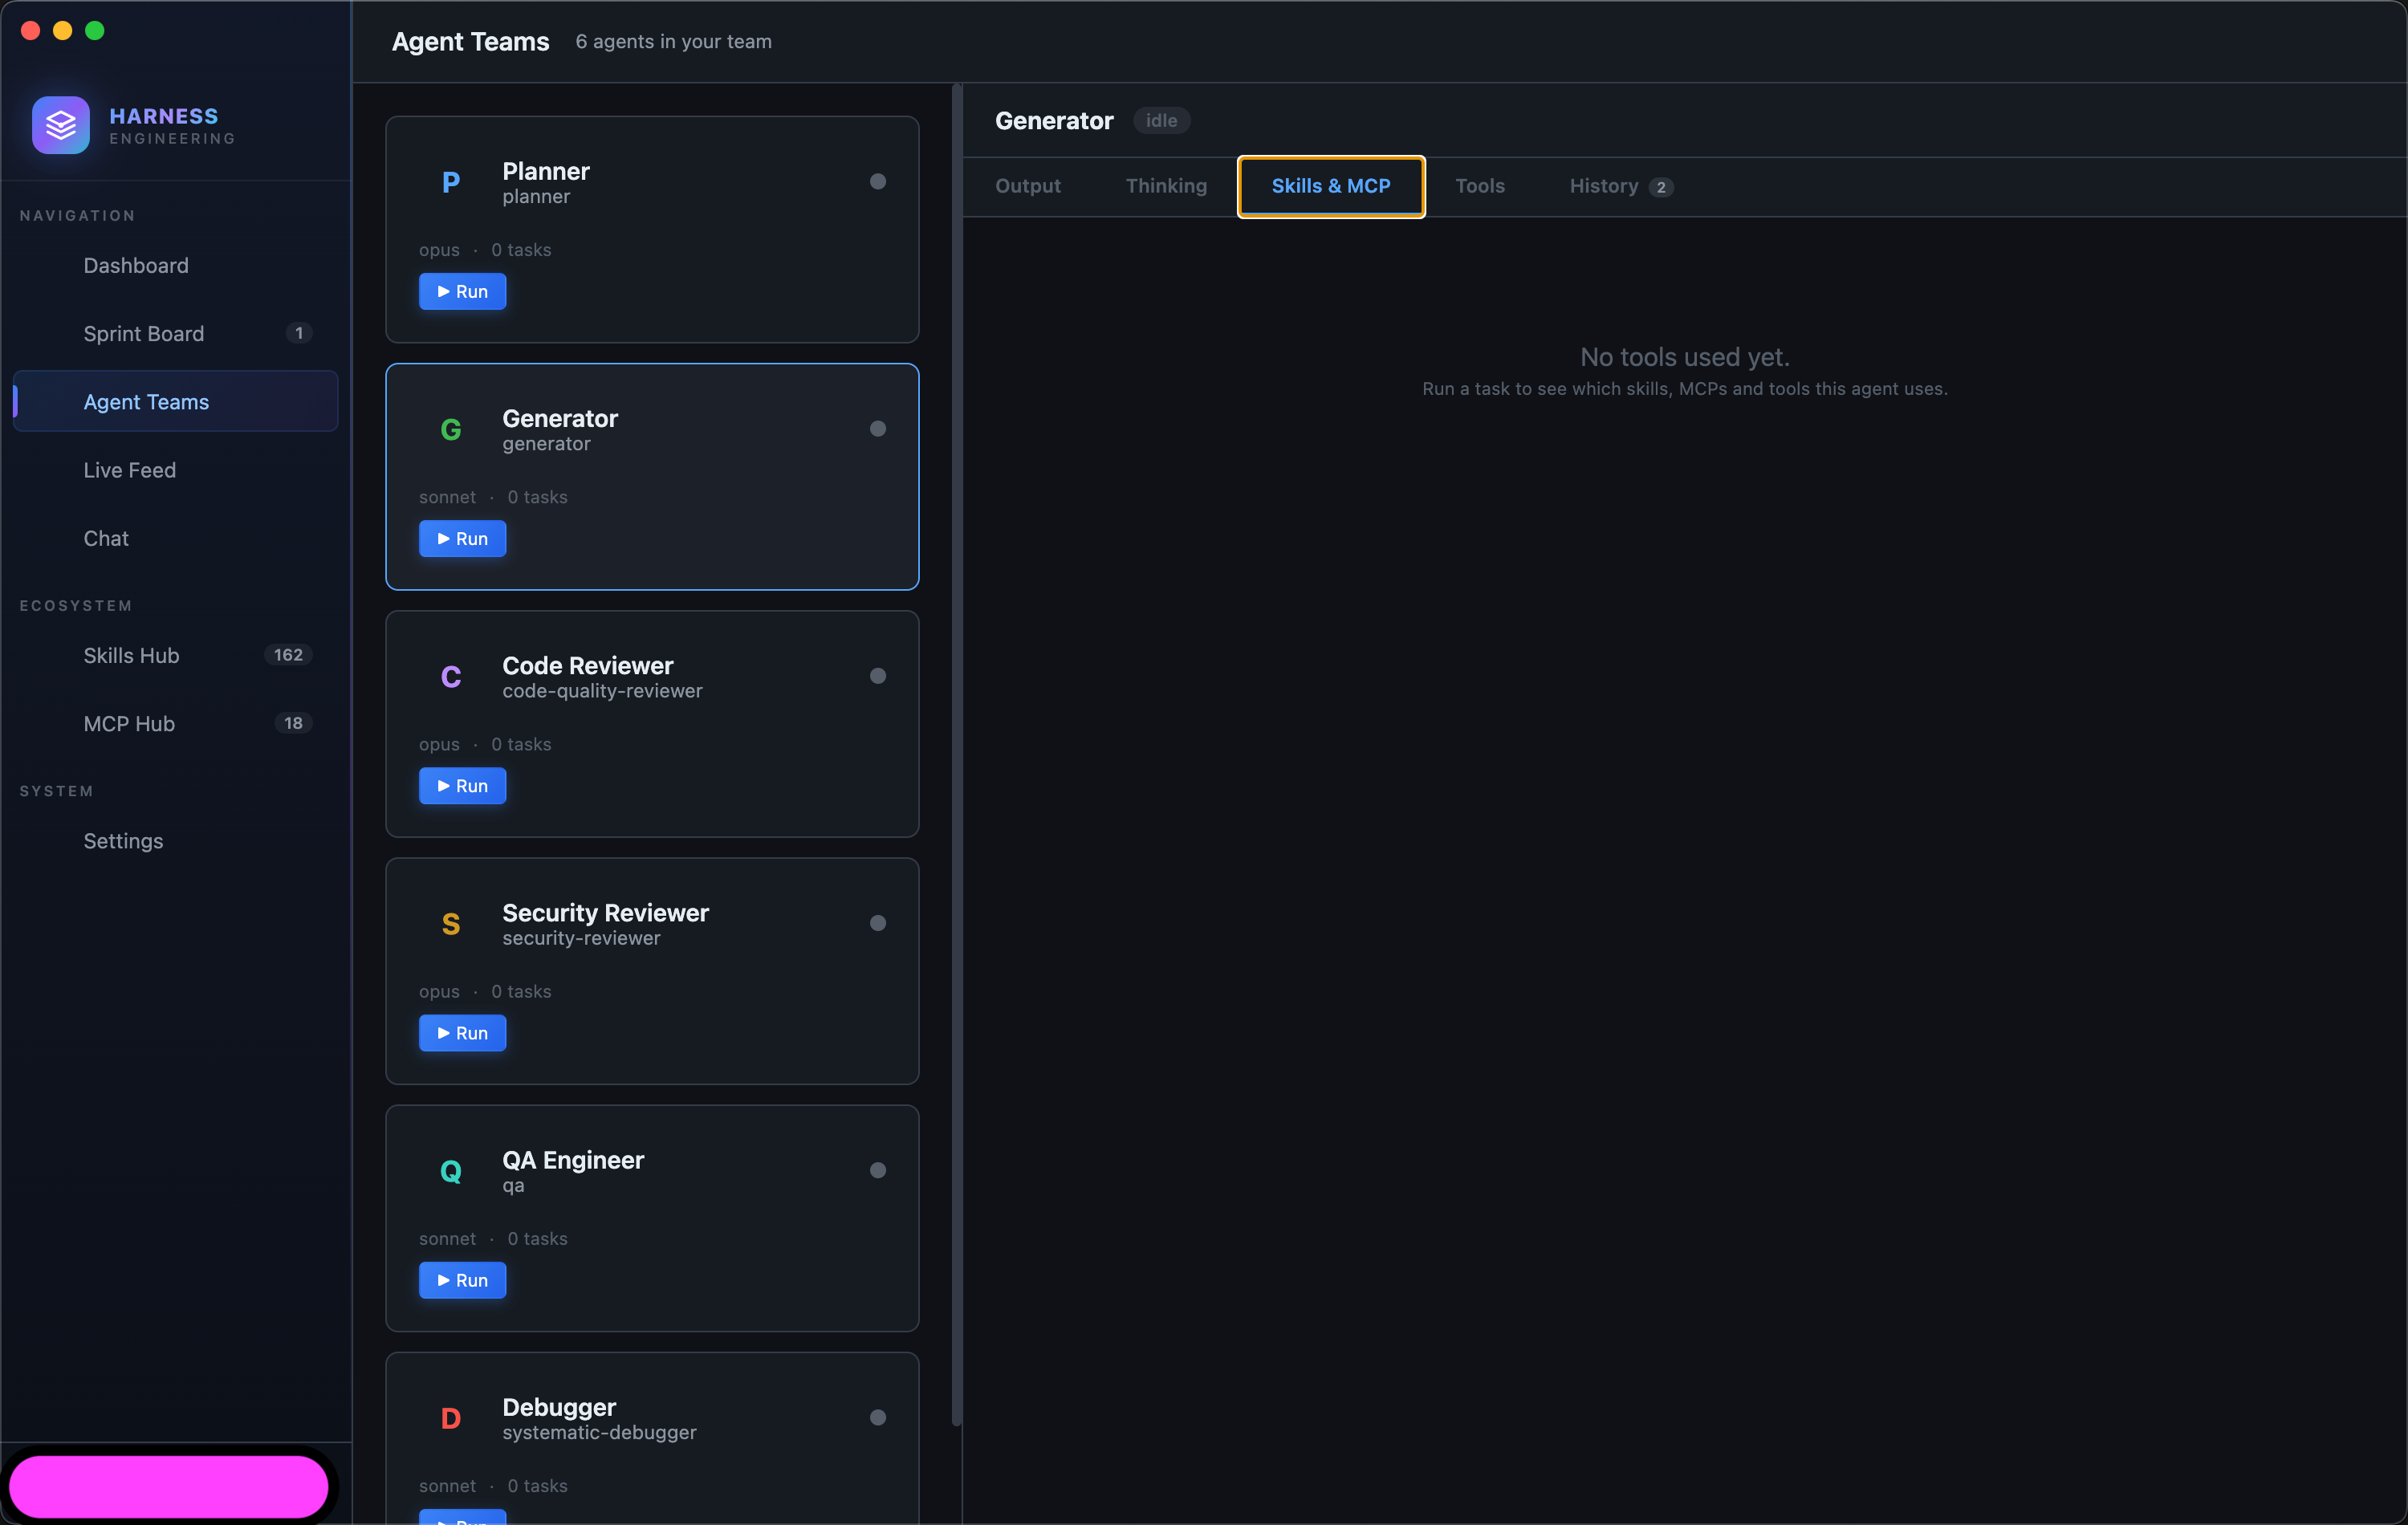Run the Code Reviewer agent
This screenshot has width=2408, height=1525.
(462, 785)
